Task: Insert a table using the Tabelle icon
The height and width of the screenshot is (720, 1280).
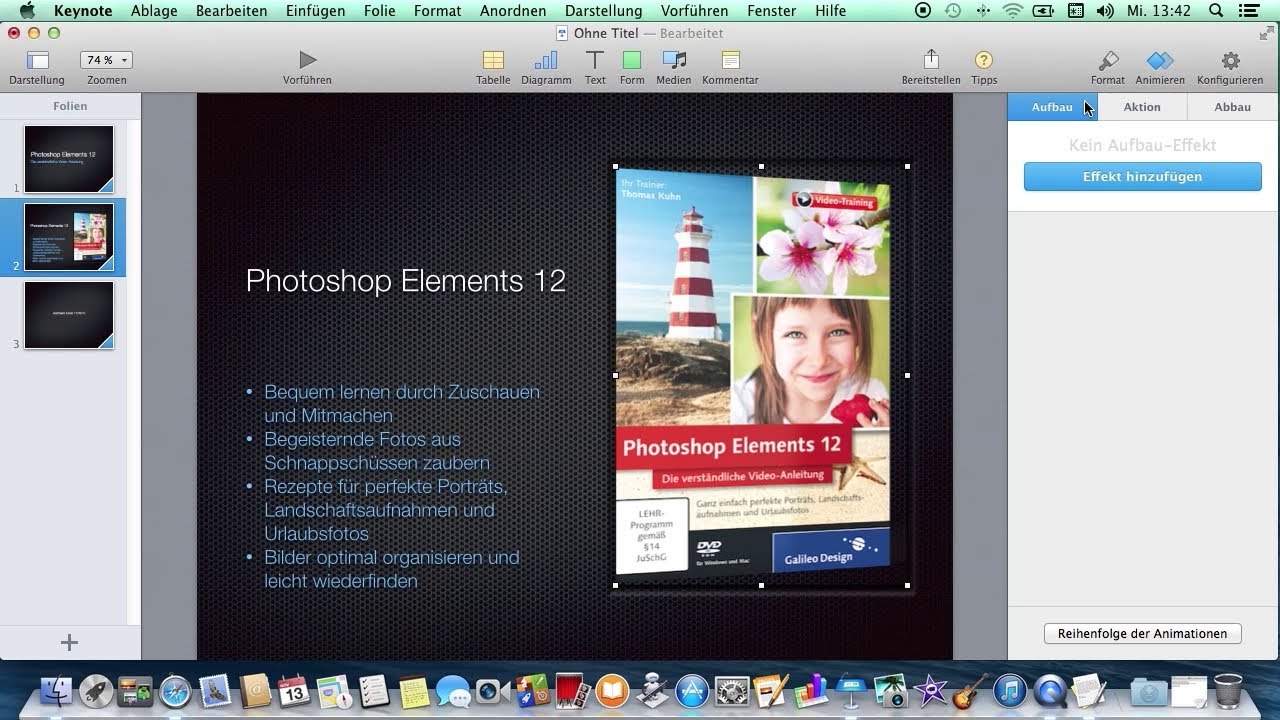Action: [493, 61]
